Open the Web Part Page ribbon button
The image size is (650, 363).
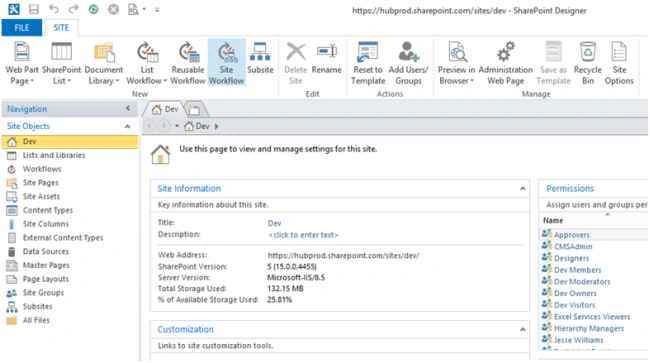[22, 63]
